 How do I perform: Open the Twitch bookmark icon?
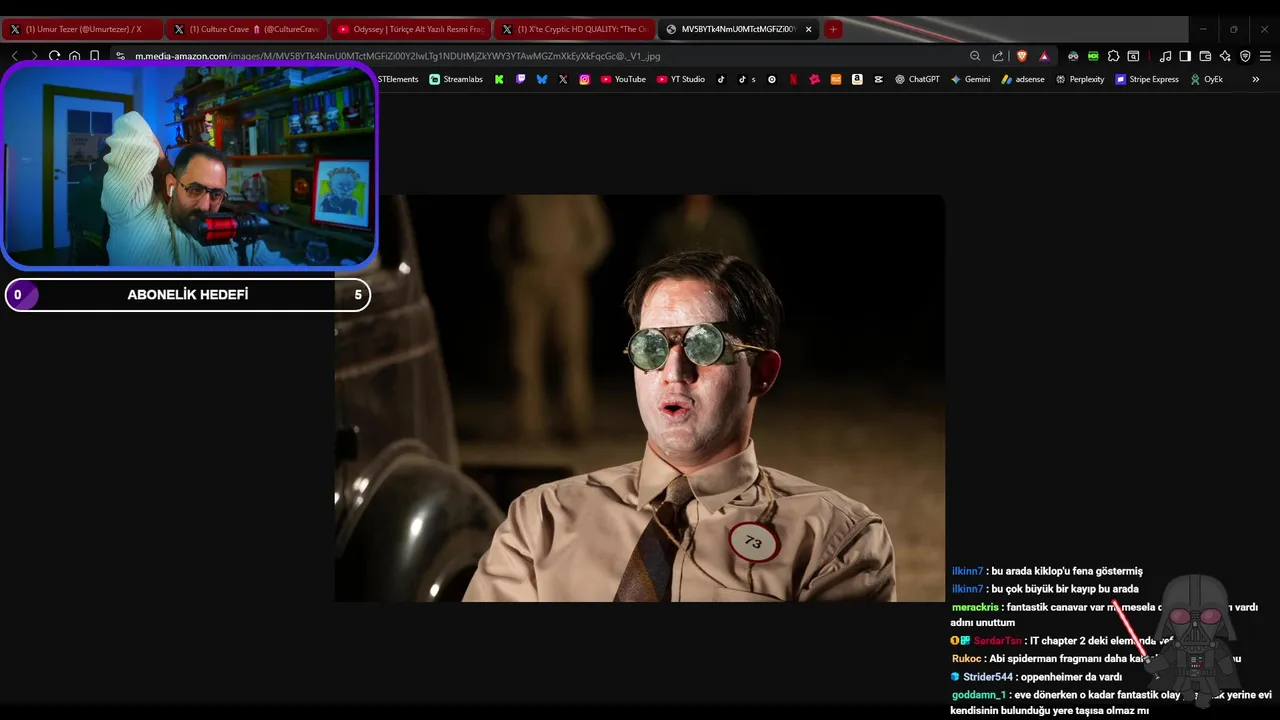(x=520, y=79)
